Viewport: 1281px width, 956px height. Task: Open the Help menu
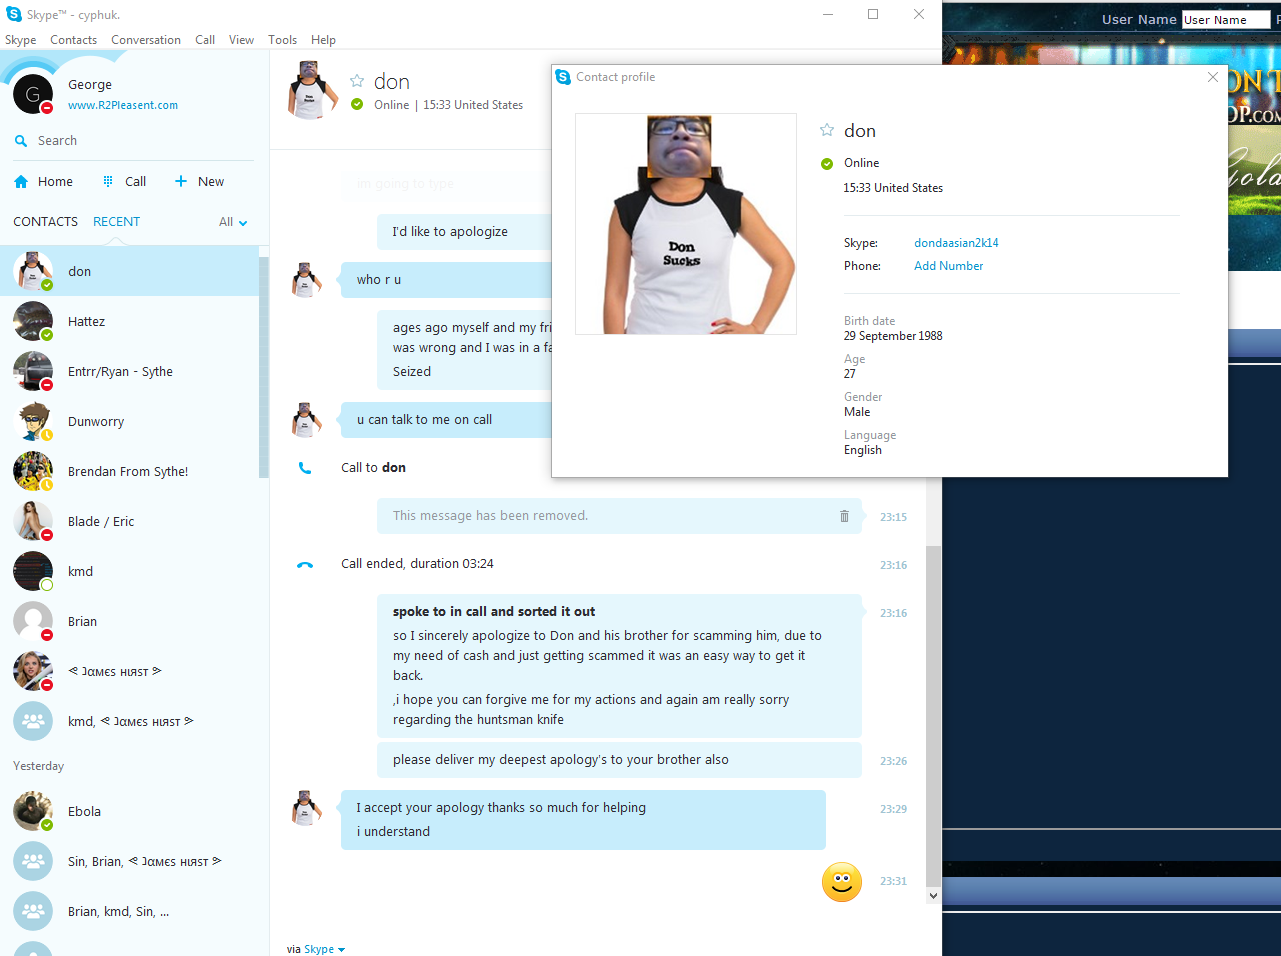click(x=323, y=40)
